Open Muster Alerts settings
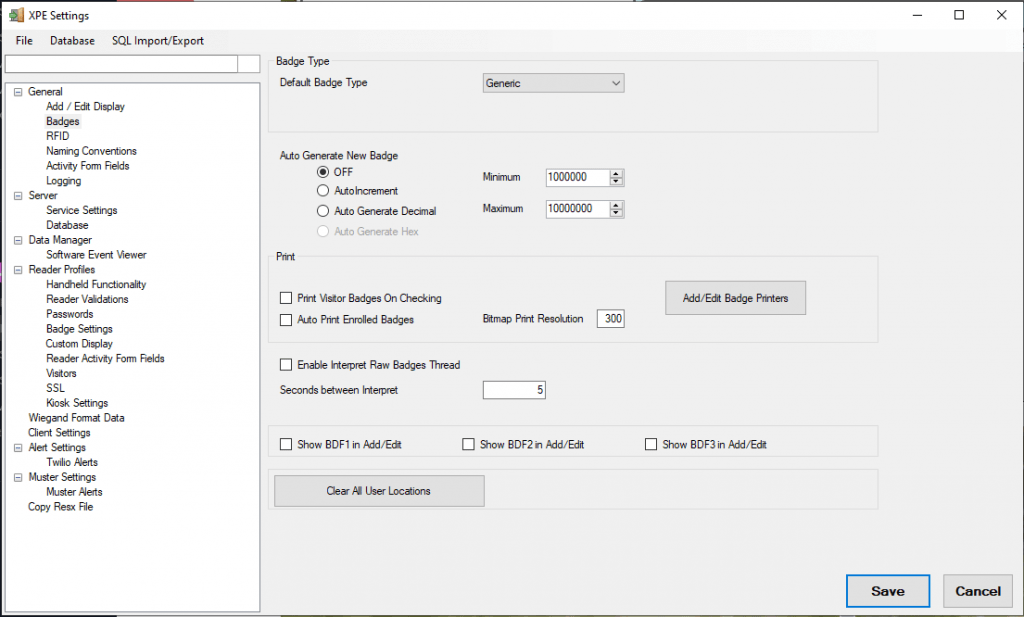This screenshot has width=1024, height=617. coord(74,492)
